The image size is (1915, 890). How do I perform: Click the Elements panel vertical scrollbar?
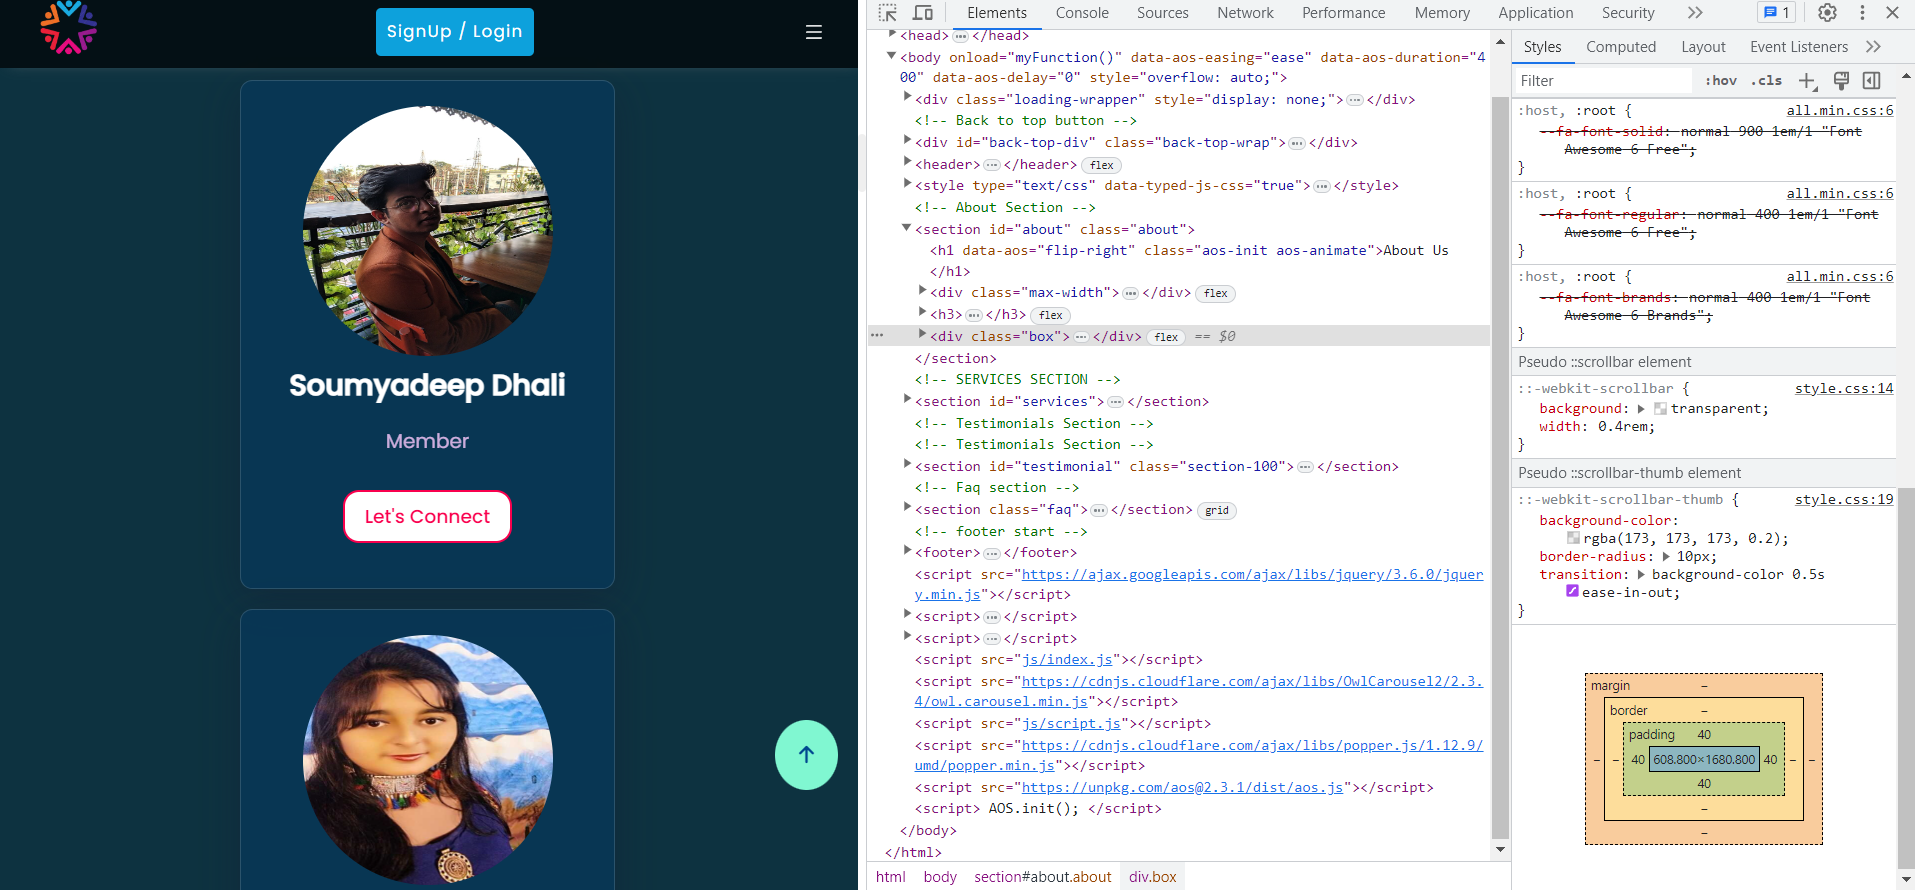pos(1500,467)
